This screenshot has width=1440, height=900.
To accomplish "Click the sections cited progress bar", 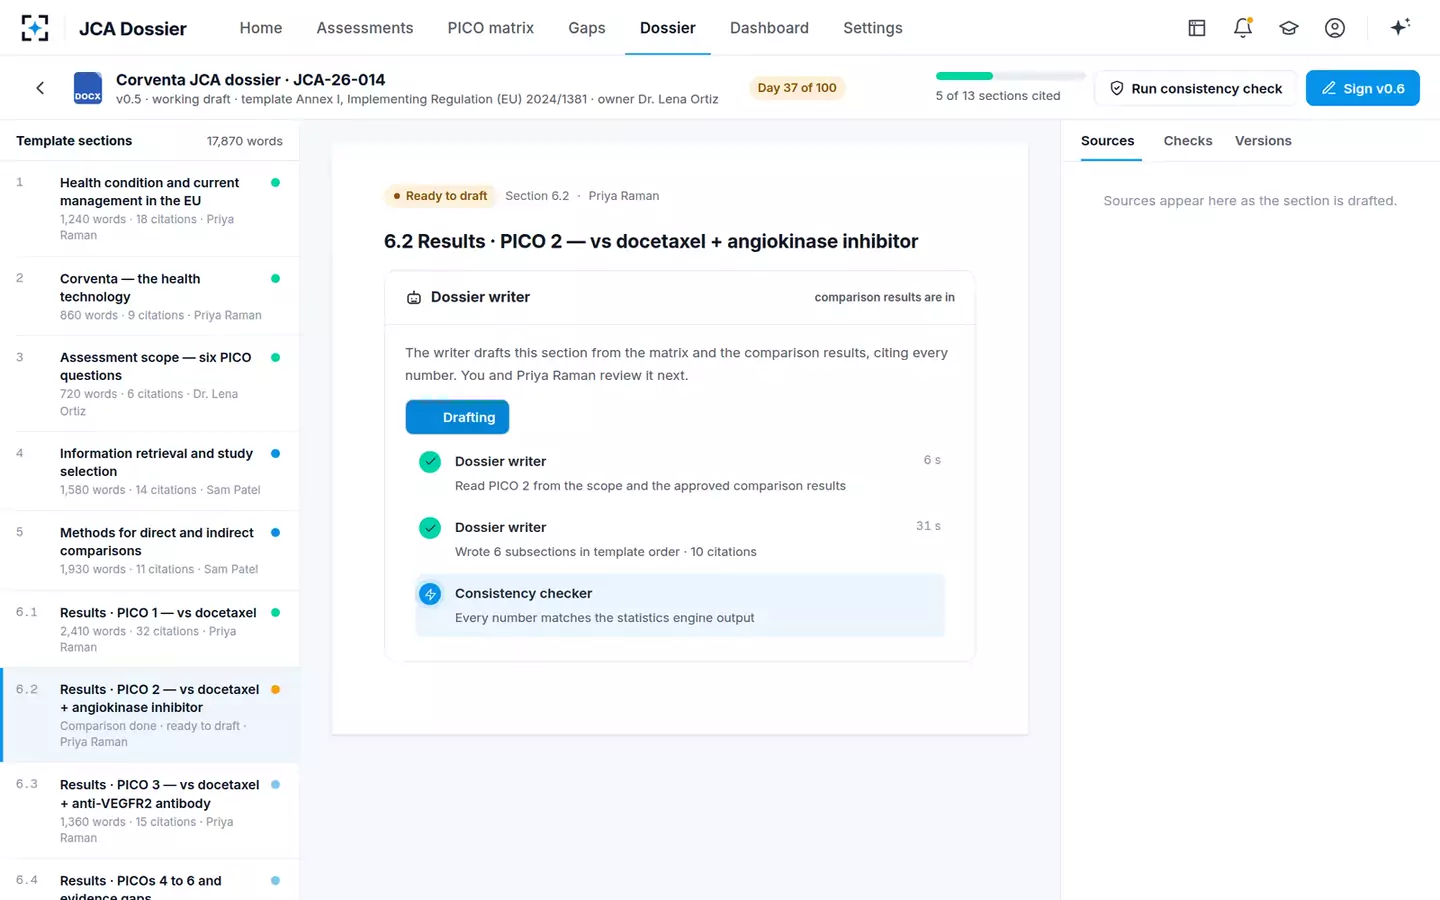I will [1010, 76].
